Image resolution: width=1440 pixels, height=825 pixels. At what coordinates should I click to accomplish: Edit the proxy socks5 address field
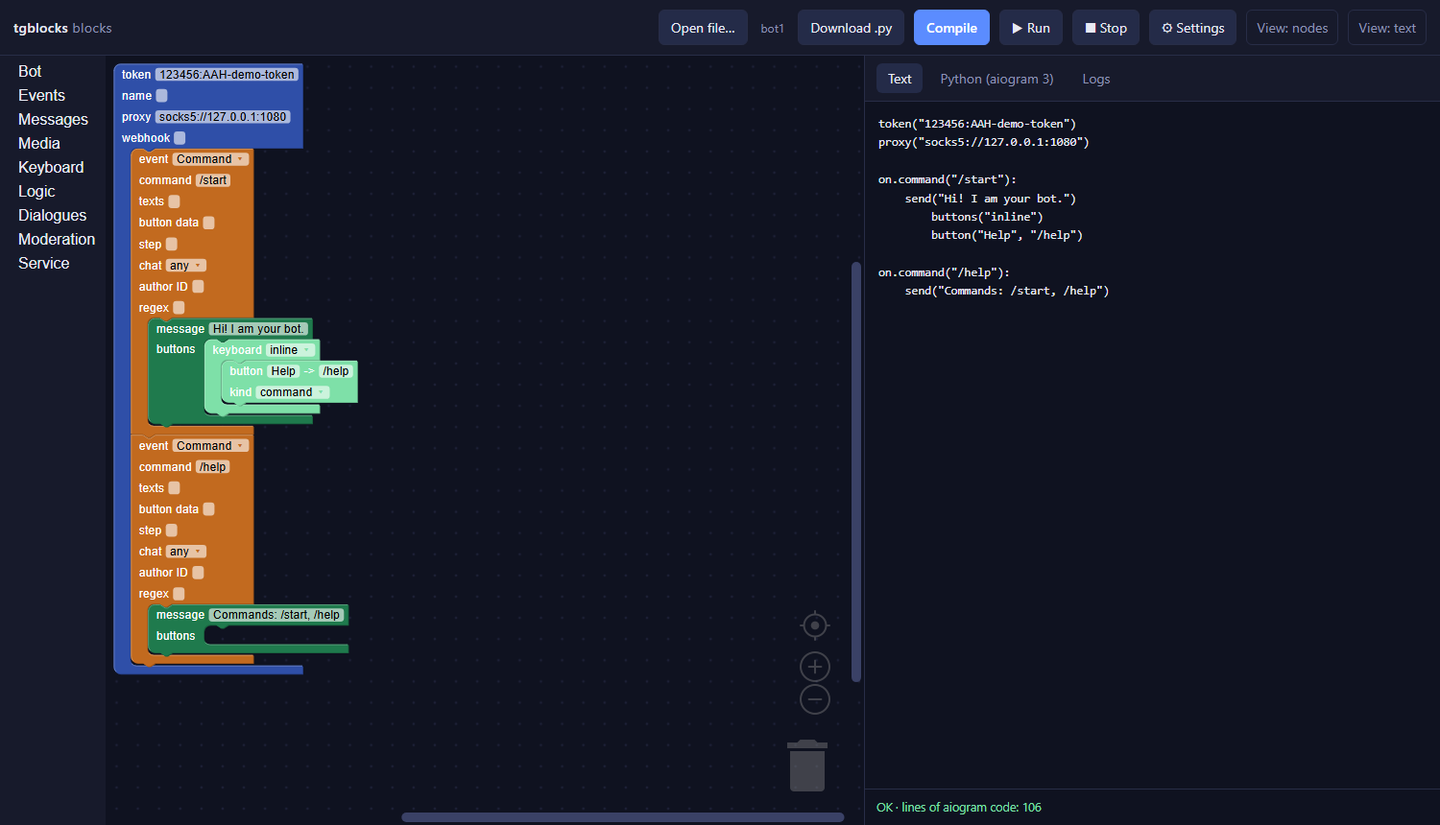coord(223,117)
